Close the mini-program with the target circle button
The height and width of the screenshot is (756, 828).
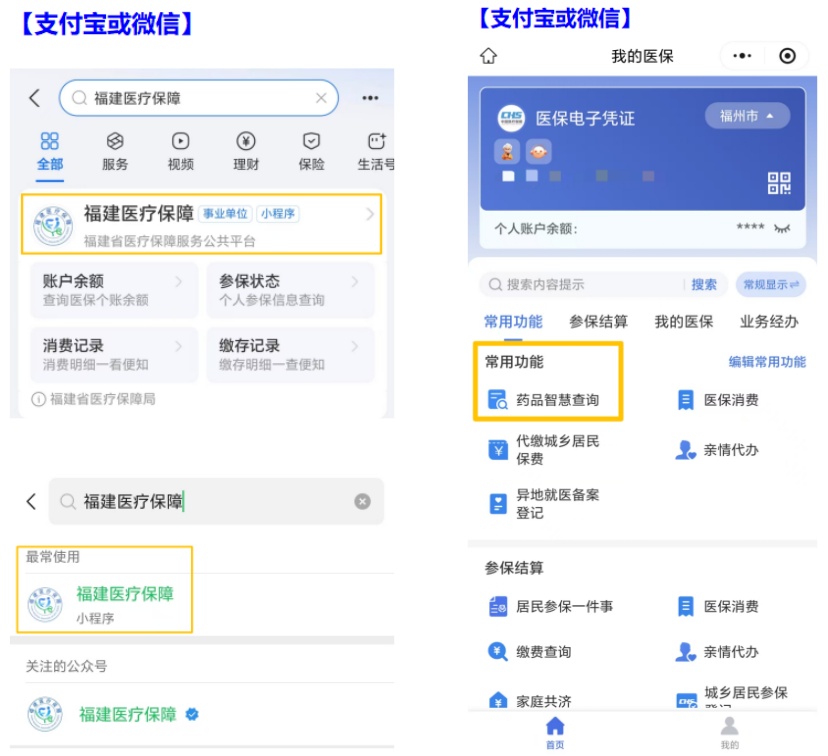click(787, 55)
